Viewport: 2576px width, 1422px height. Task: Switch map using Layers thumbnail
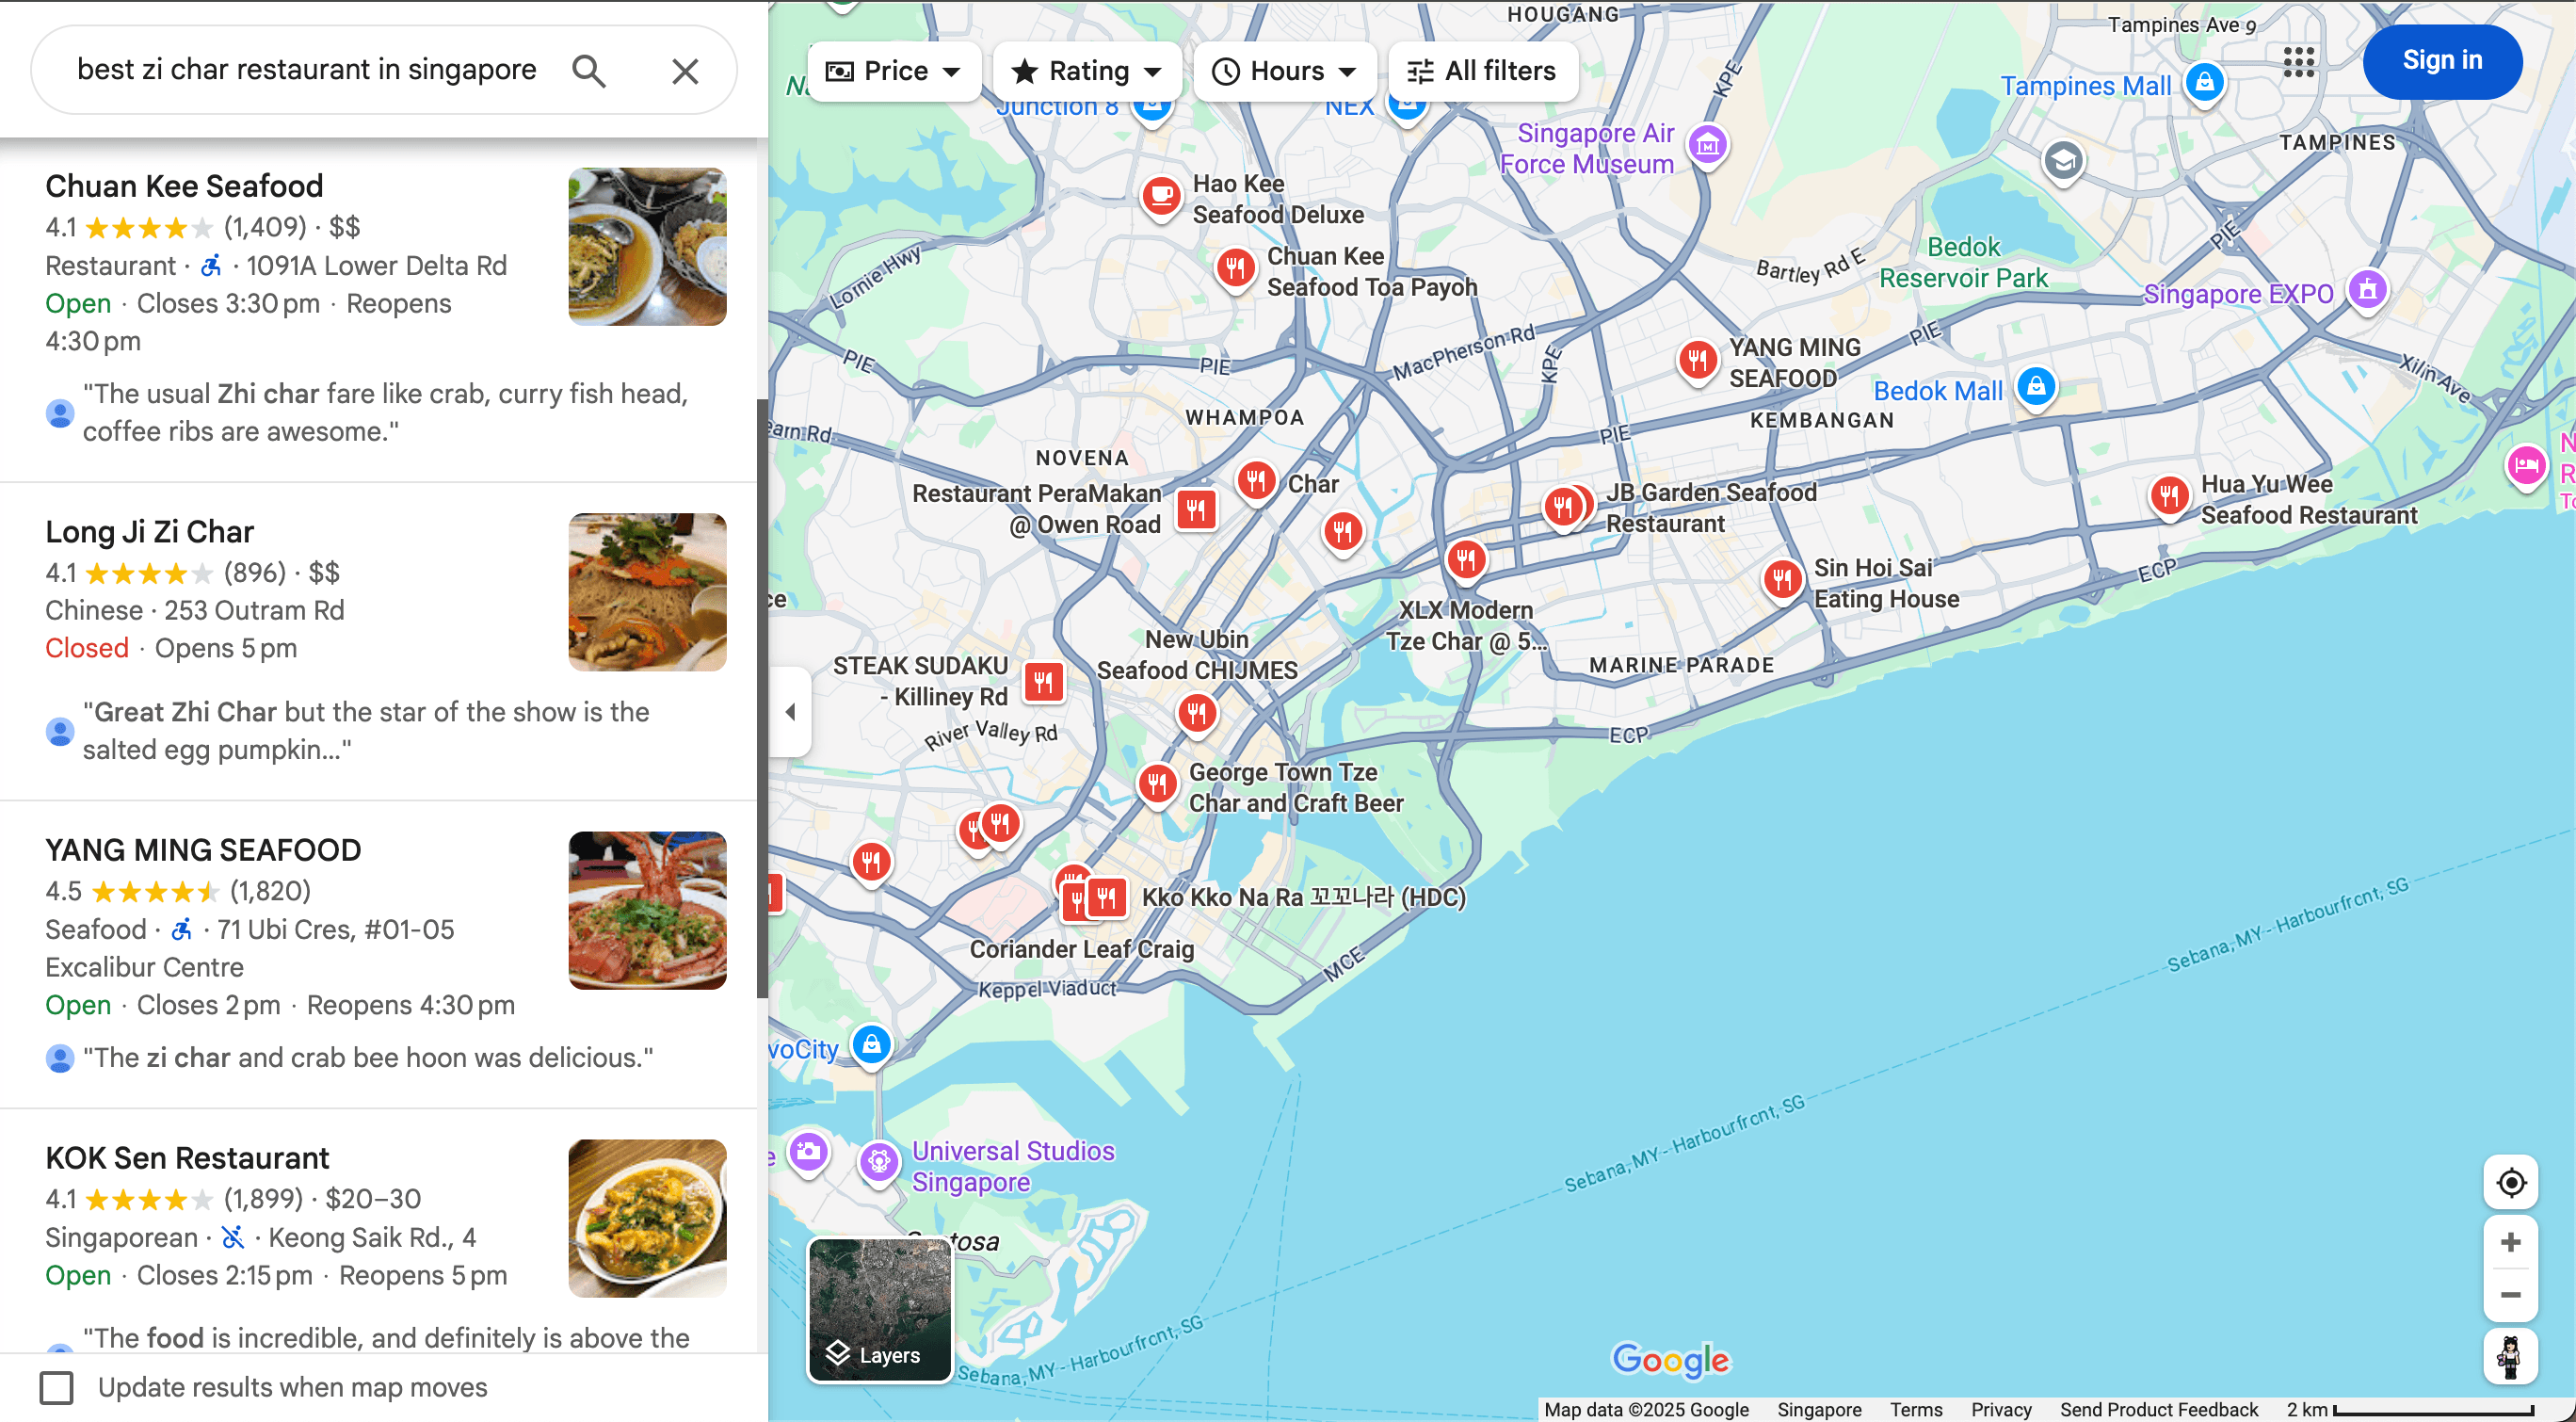879,1309
